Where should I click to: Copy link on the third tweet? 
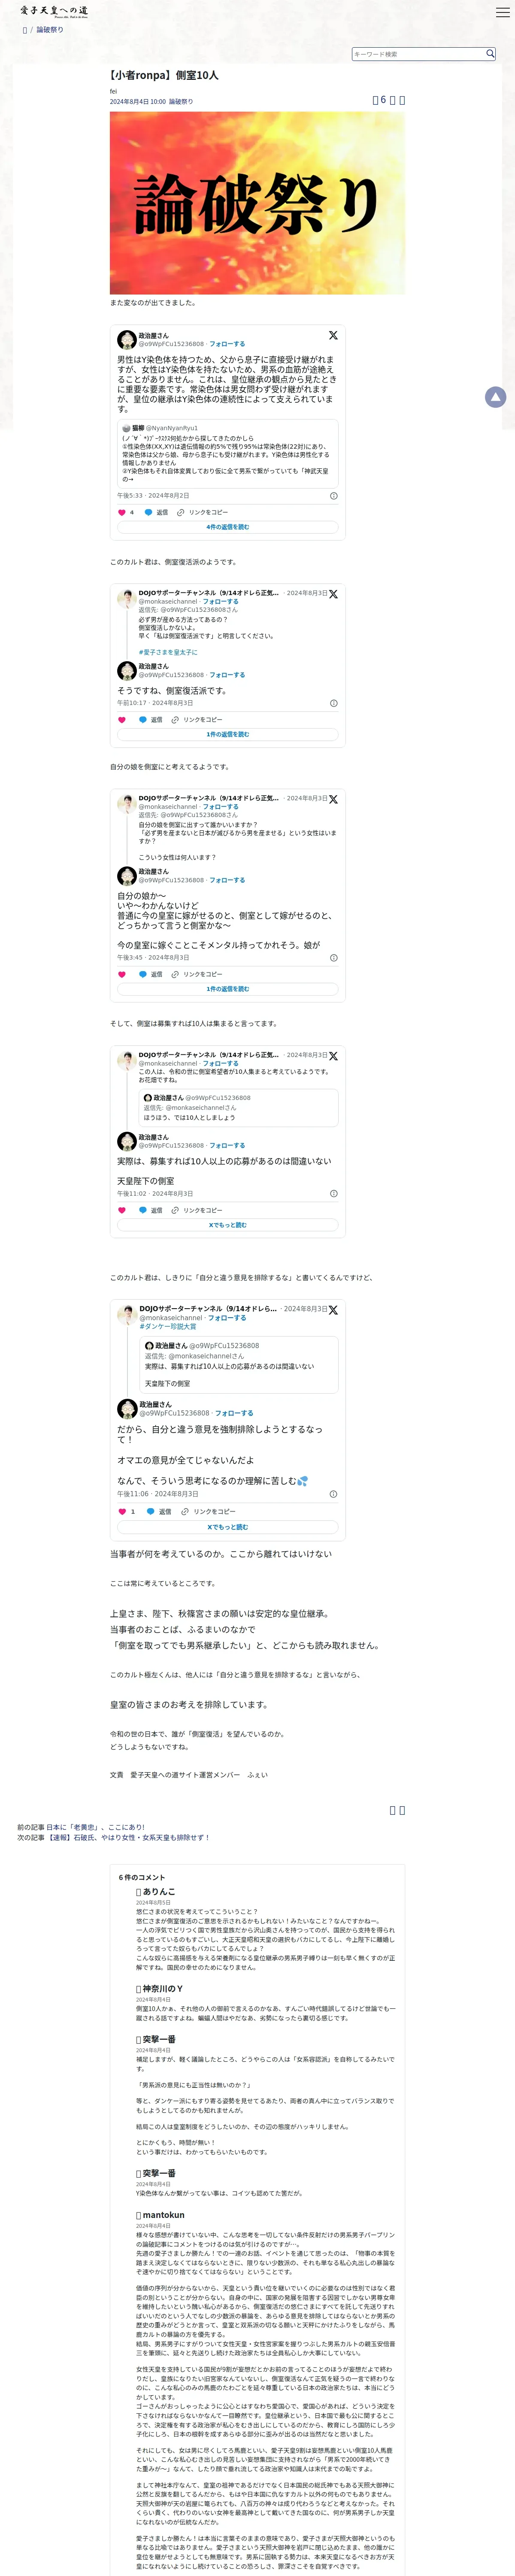tap(197, 974)
